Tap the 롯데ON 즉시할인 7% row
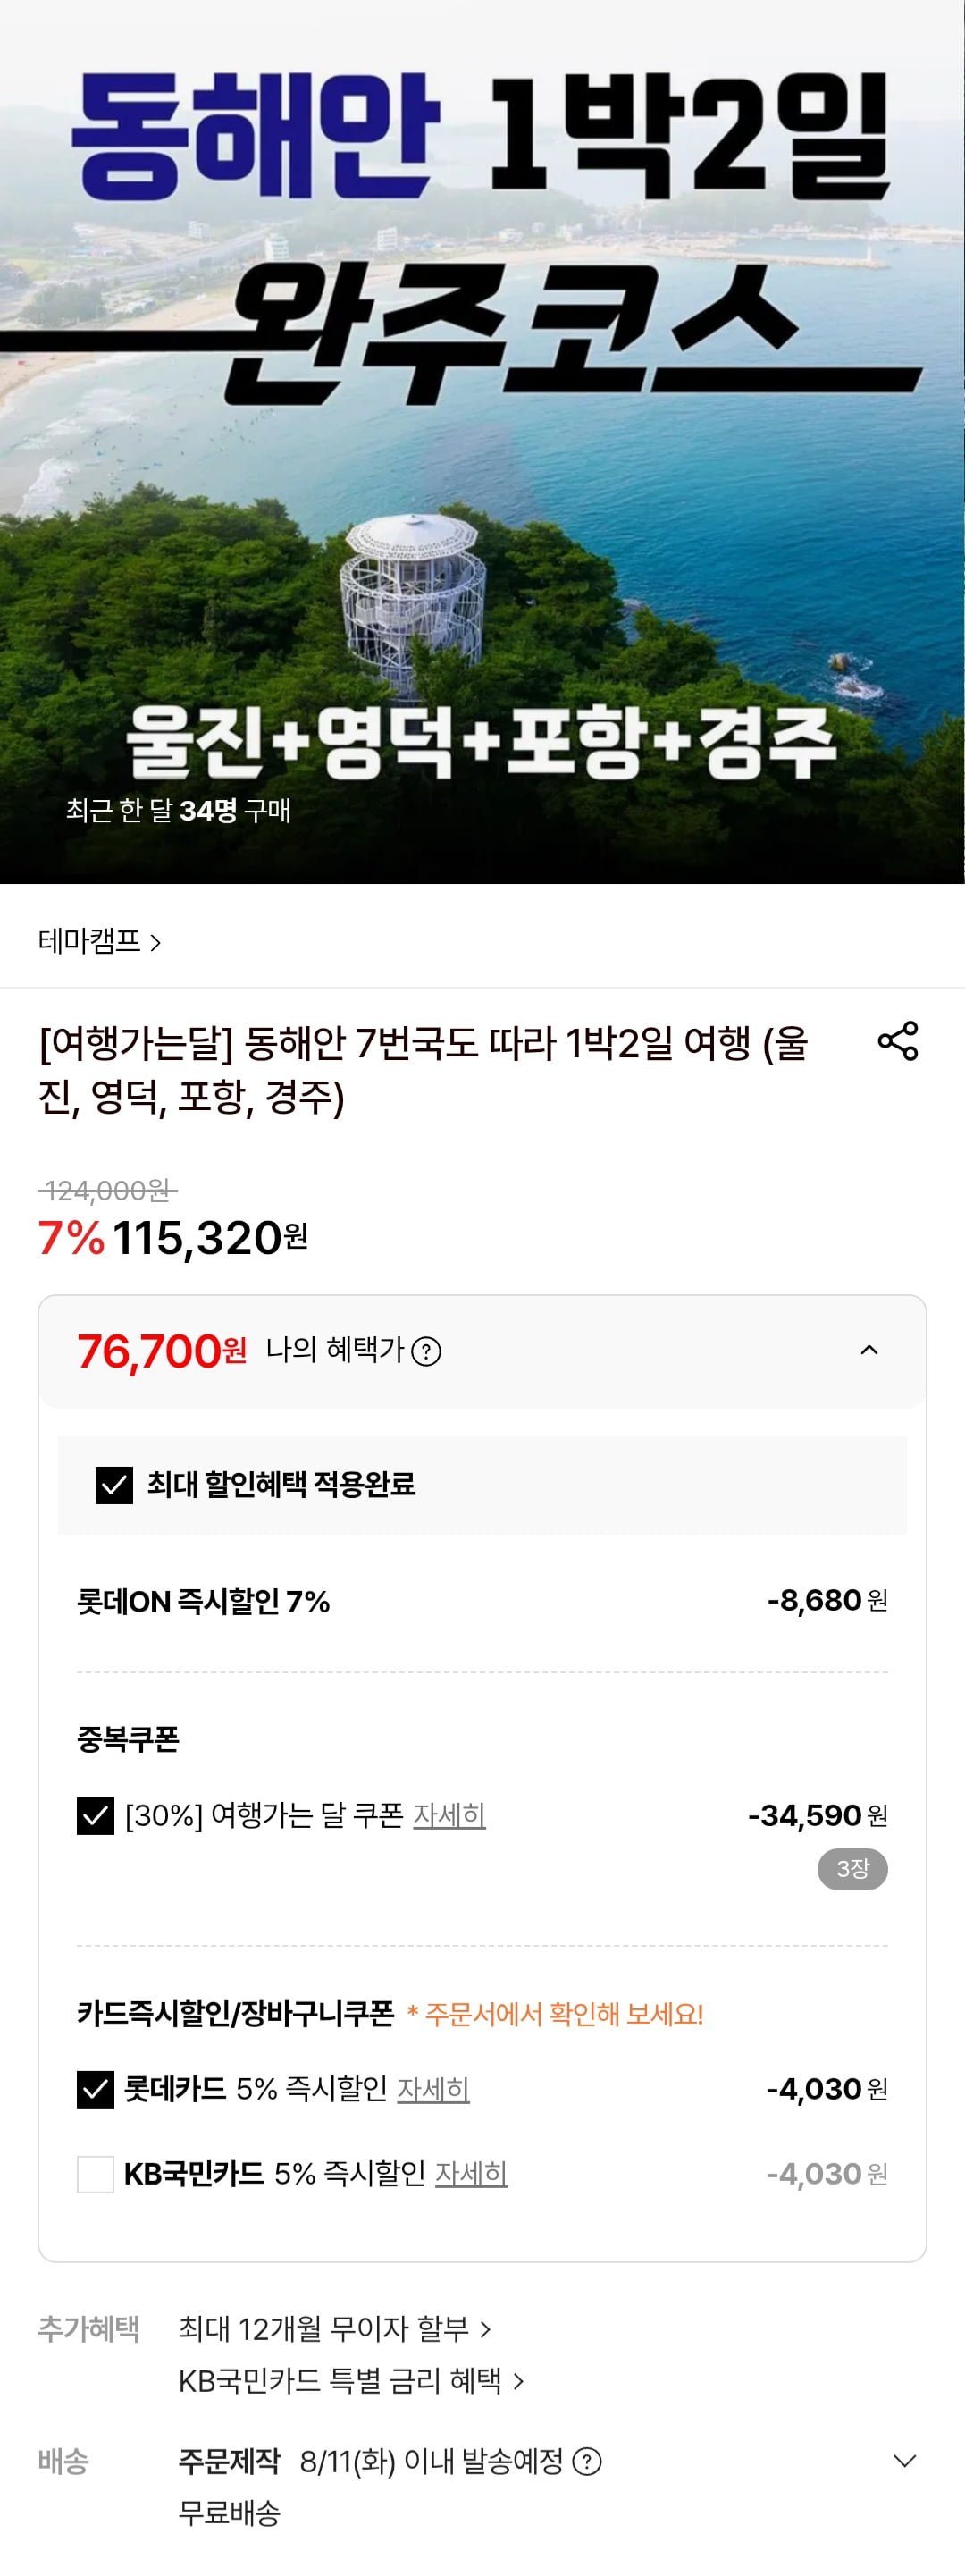Image resolution: width=965 pixels, height=2576 pixels. [x=203, y=1602]
